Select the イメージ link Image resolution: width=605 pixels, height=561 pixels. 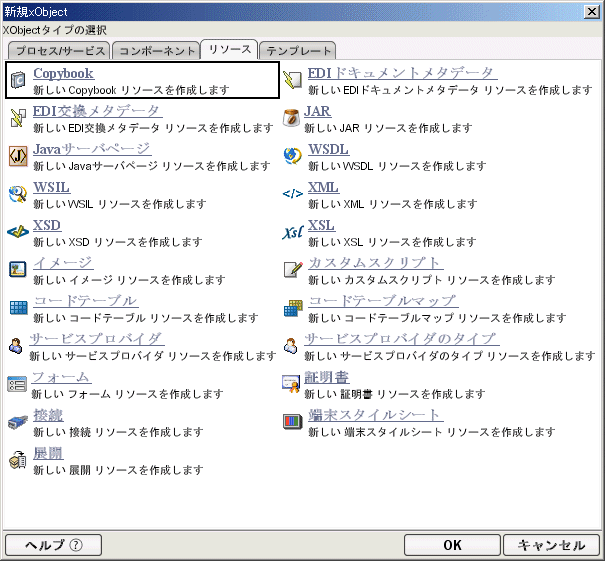point(63,263)
